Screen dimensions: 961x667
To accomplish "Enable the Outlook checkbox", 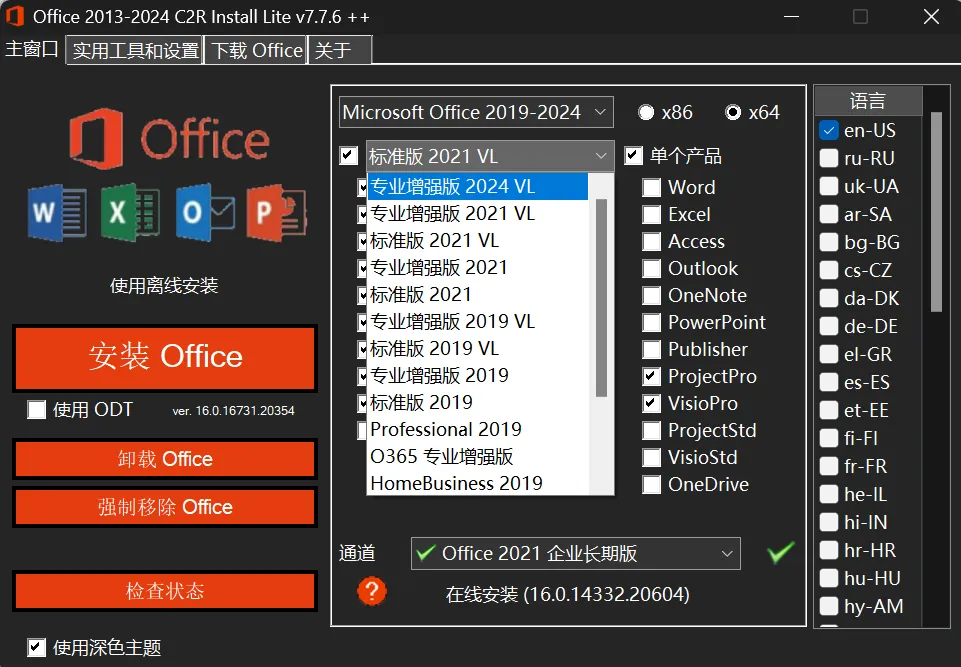I will click(651, 269).
